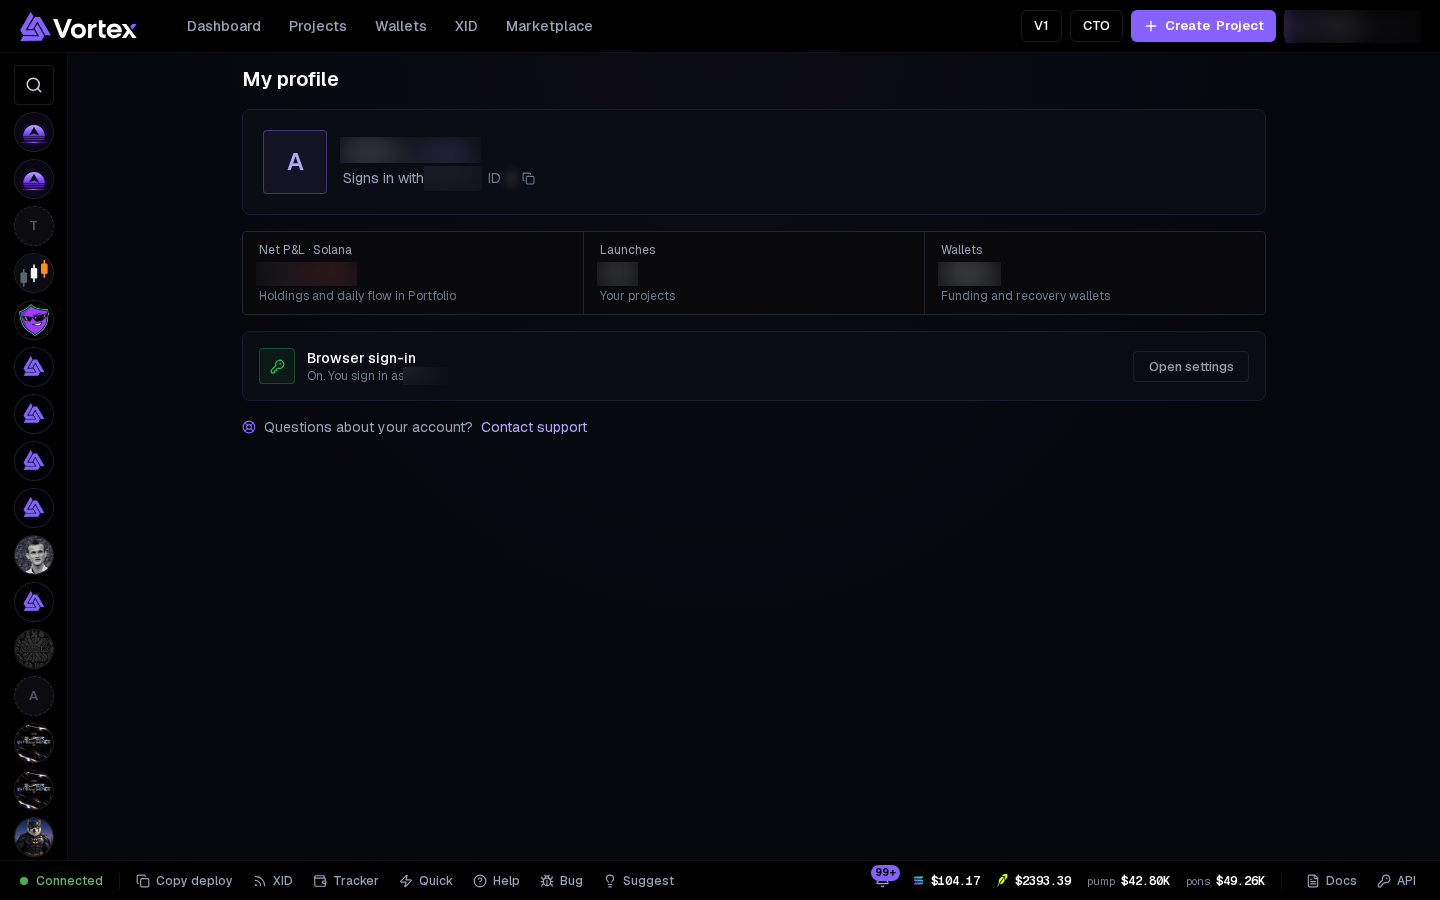Viewport: 1440px width, 900px height.
Task: Click the Connected status indicator
Action: point(61,881)
